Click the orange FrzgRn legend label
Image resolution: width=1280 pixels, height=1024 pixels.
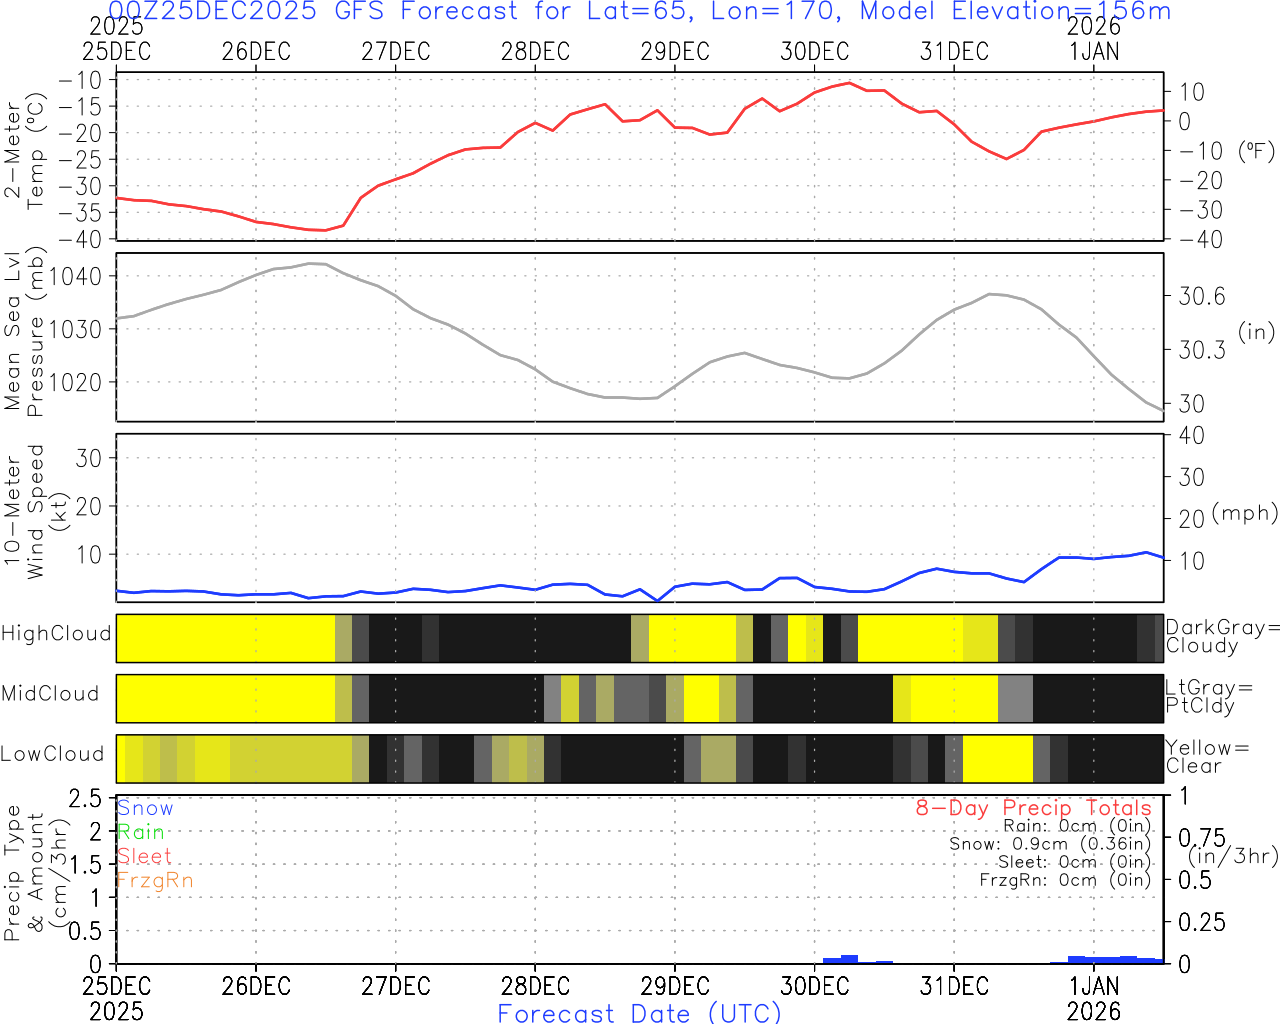click(x=155, y=880)
